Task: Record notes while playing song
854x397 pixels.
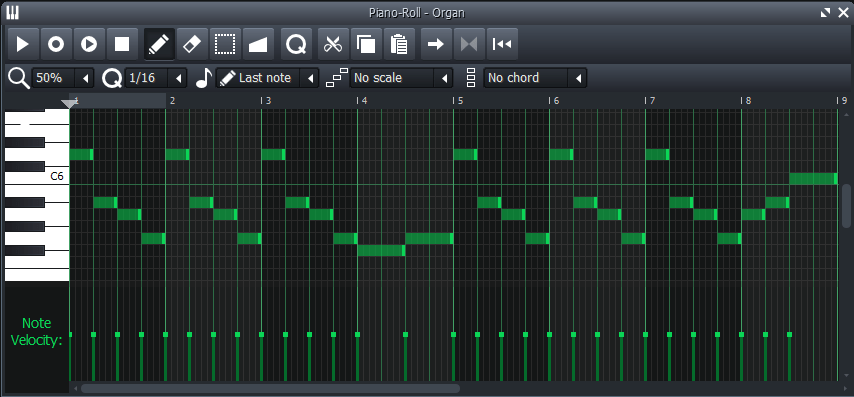Action: tap(89, 44)
